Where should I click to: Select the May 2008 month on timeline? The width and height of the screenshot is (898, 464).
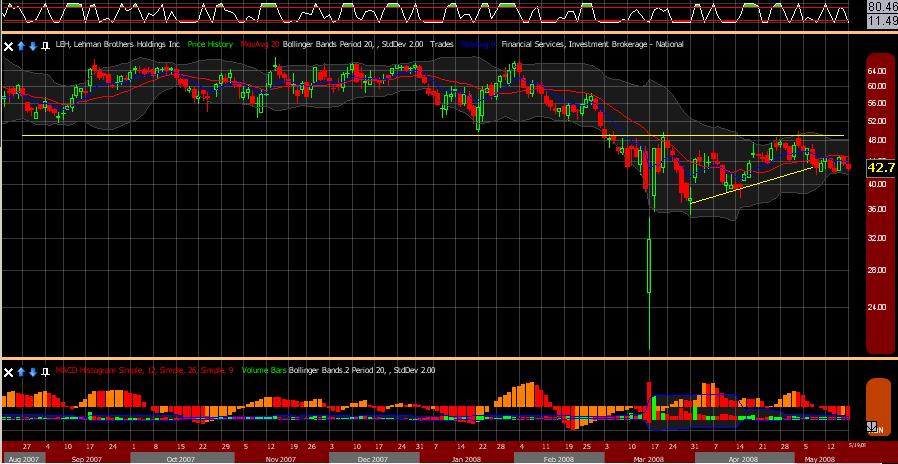pos(820,458)
